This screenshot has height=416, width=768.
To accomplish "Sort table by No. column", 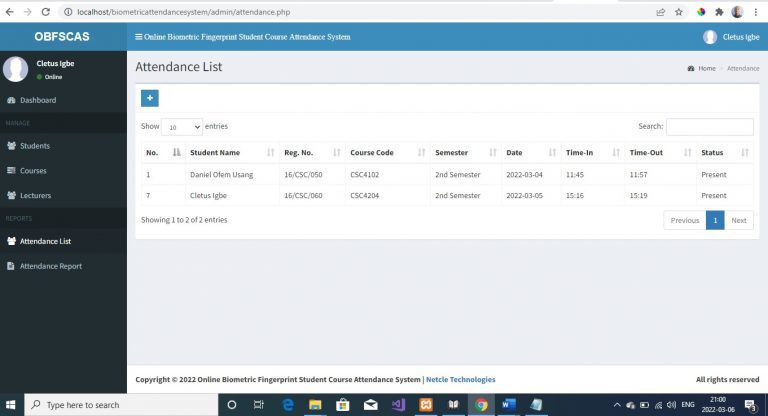I will [x=163, y=152].
